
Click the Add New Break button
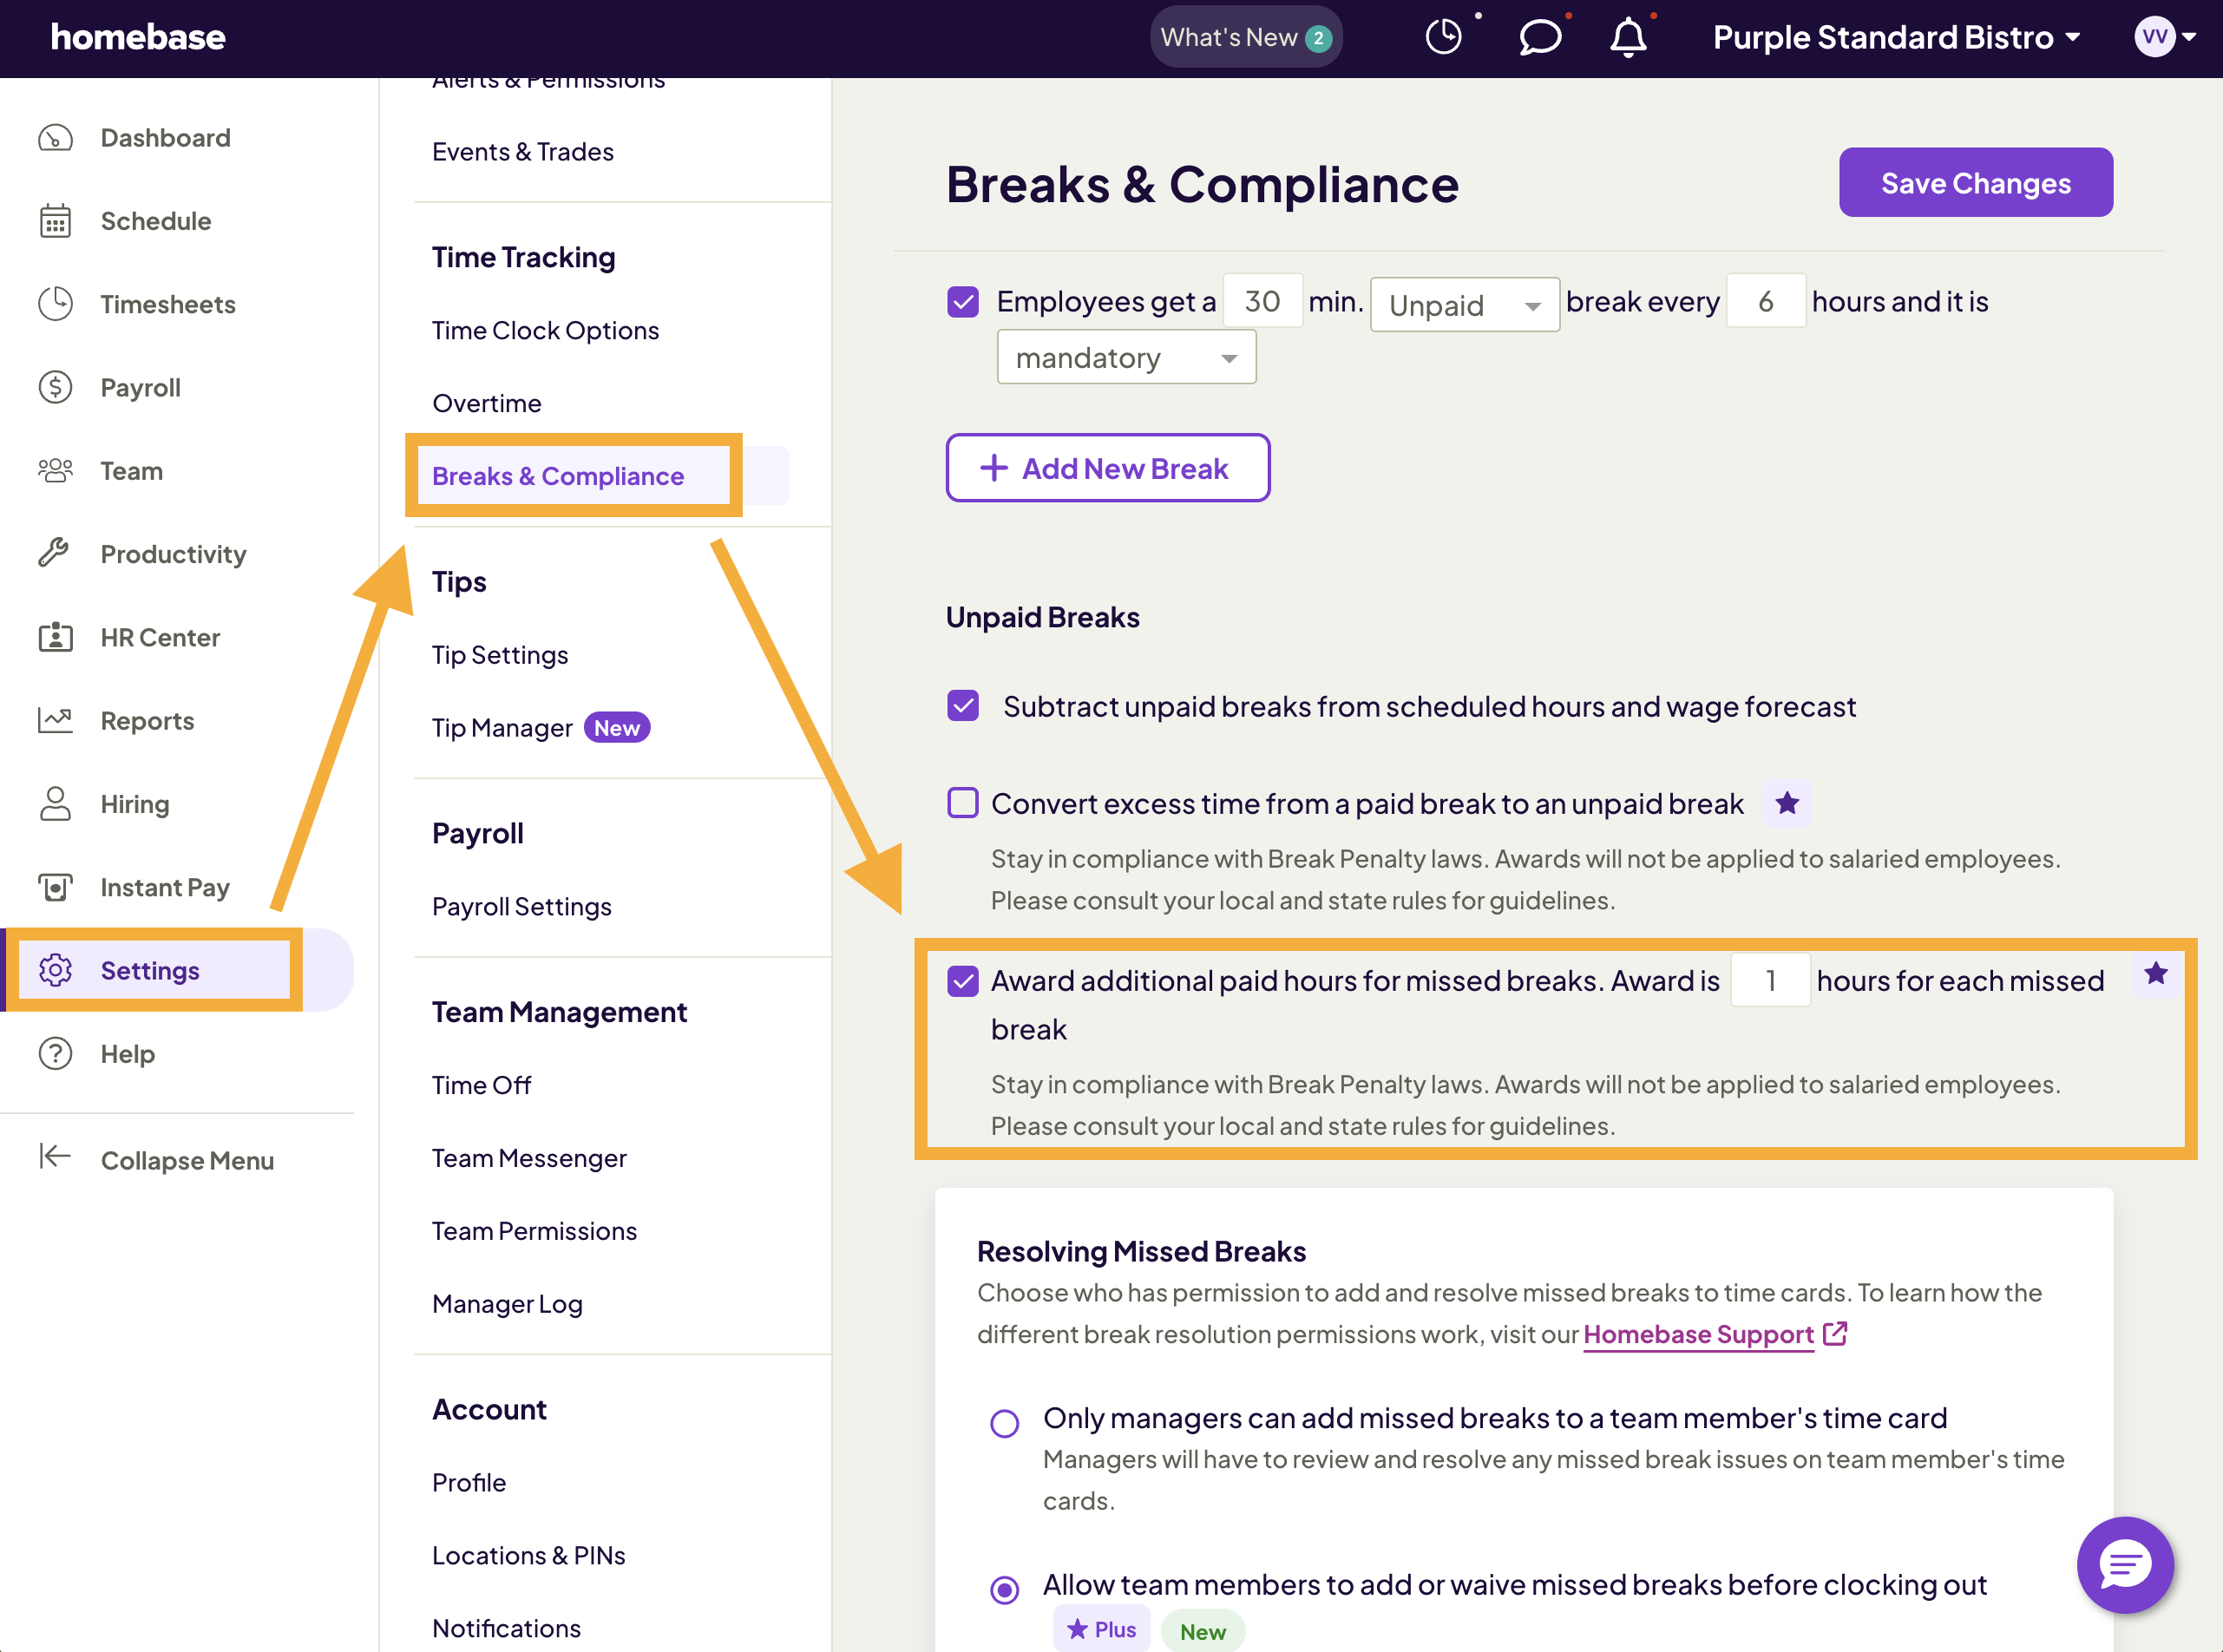tap(1108, 468)
